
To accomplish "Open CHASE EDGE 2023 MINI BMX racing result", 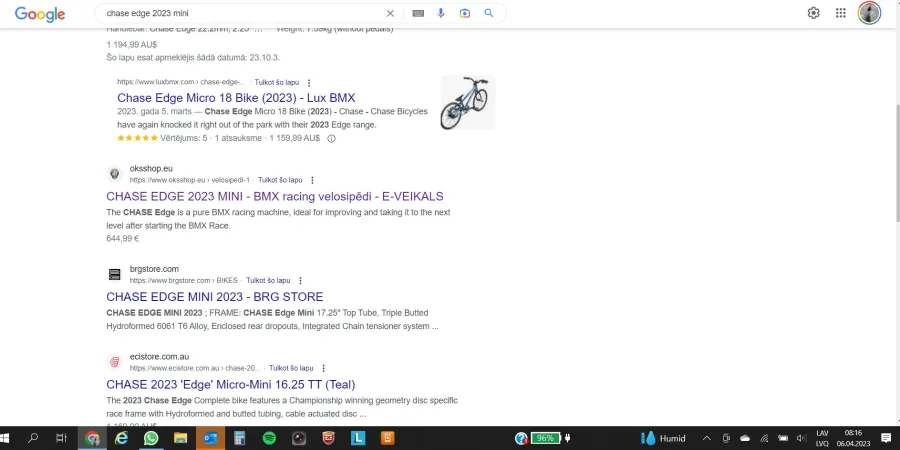I will (275, 196).
